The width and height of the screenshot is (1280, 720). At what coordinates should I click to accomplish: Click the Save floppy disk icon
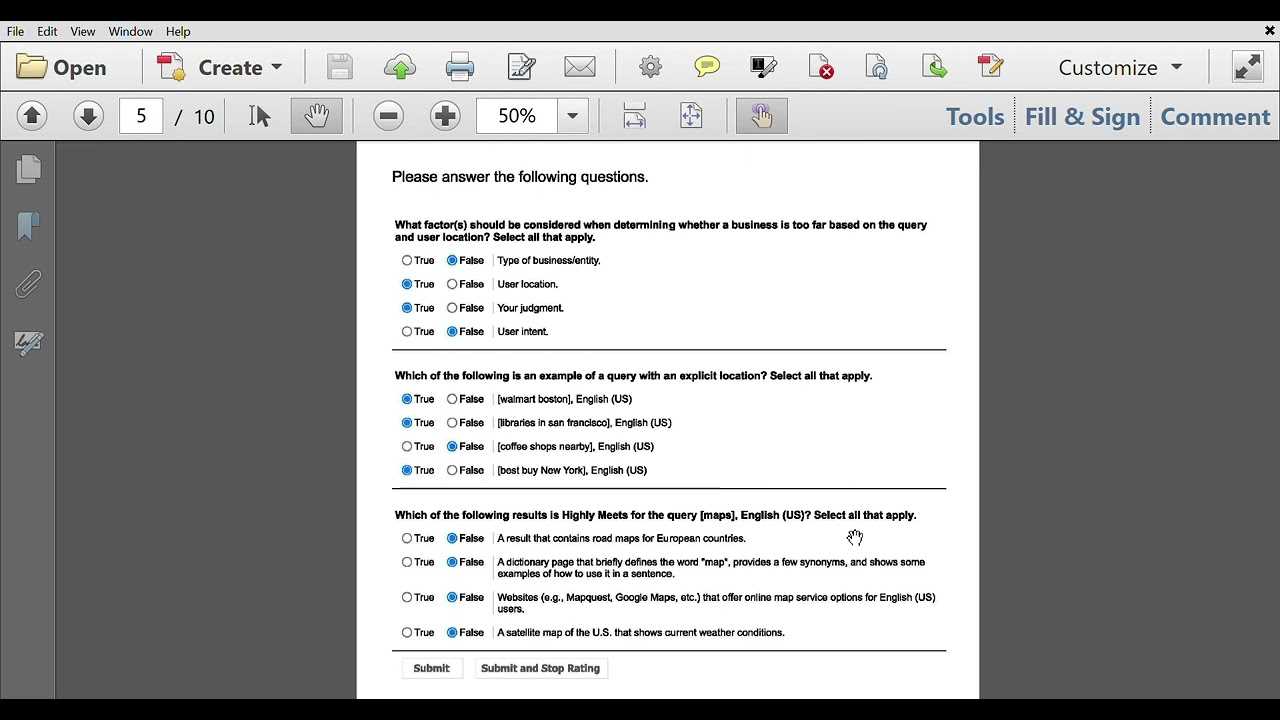340,67
